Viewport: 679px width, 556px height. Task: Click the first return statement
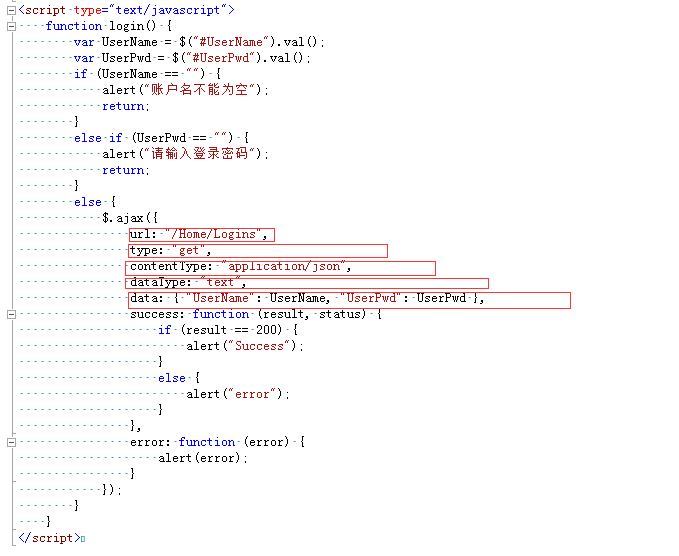point(126,107)
